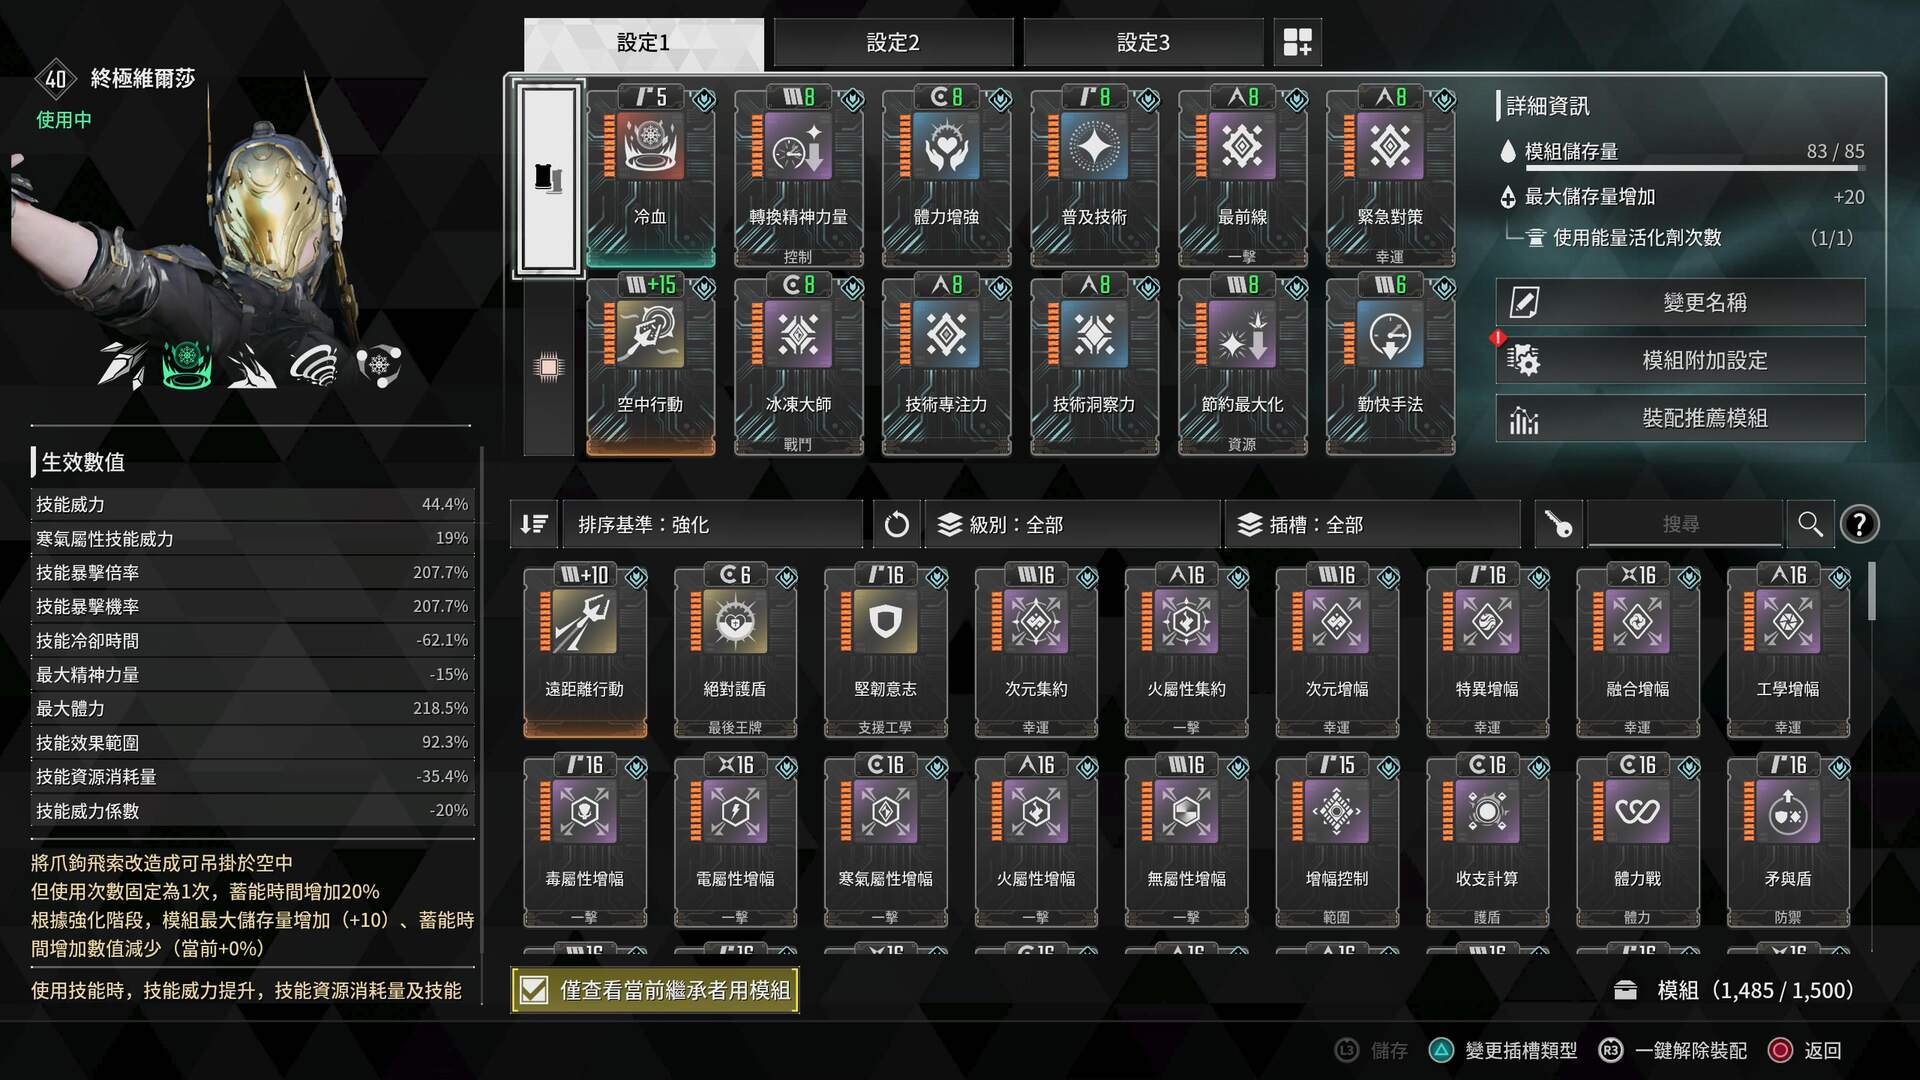Click the 變更名稱 button
Viewport: 1920px width, 1080px height.
click(x=1681, y=302)
